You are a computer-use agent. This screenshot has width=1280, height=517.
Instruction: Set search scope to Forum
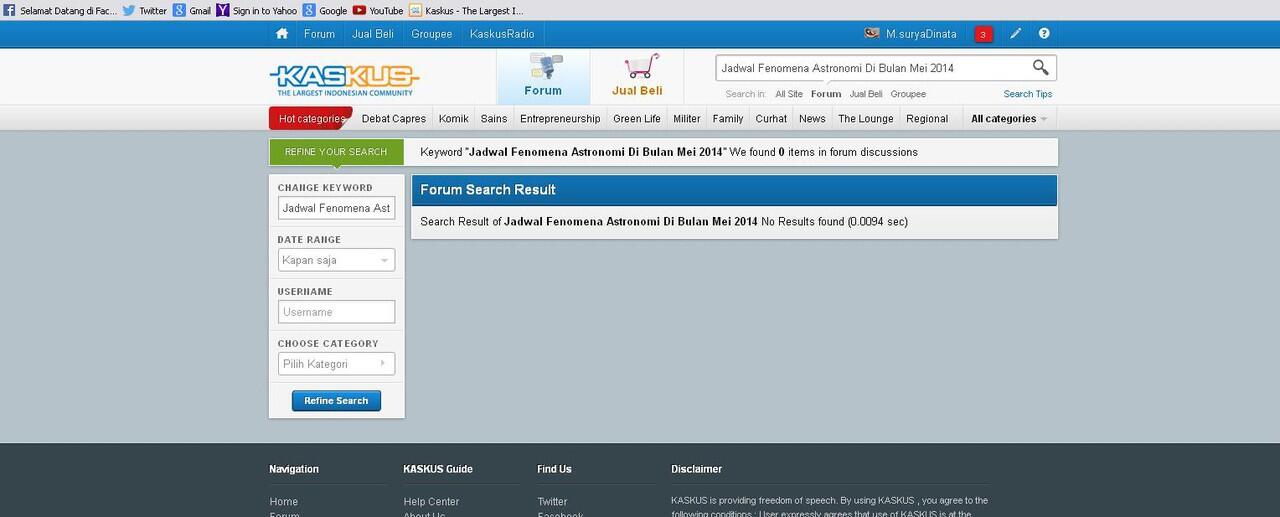(x=826, y=94)
